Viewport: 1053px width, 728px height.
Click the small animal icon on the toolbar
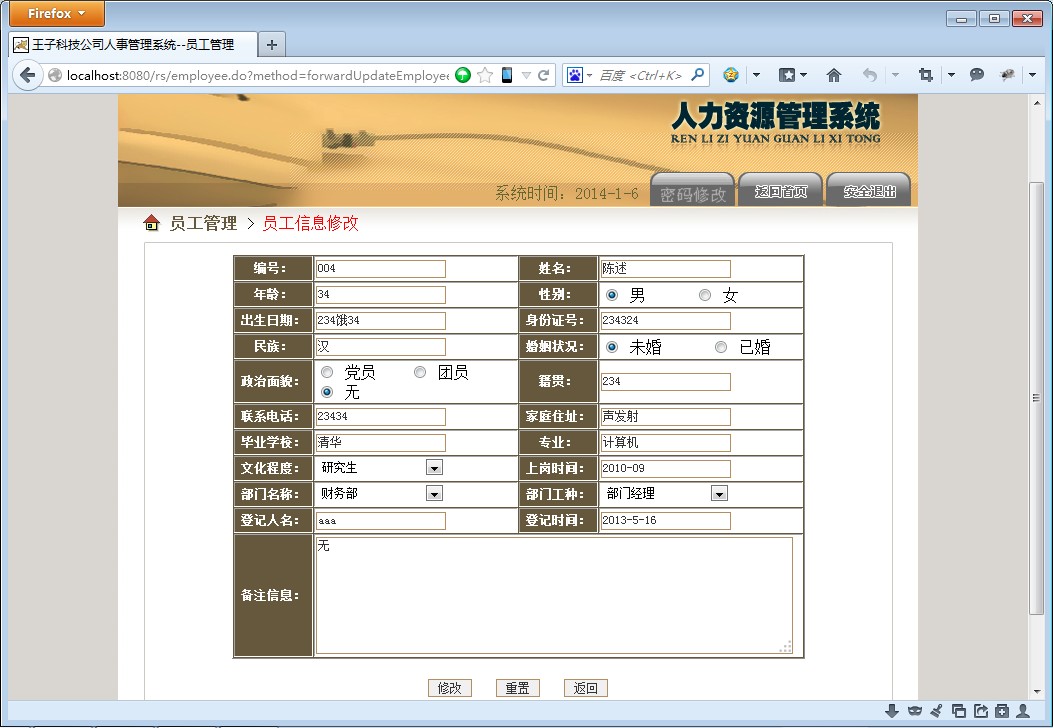tap(1007, 75)
